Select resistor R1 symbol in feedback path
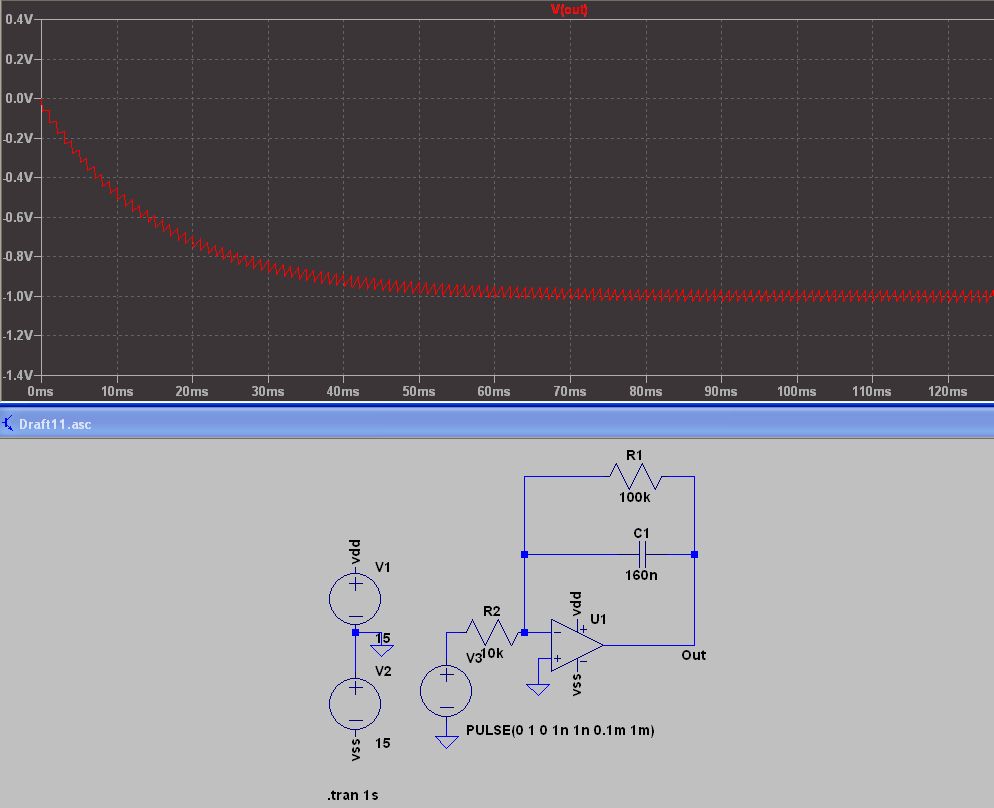The image size is (994, 808). coord(635,476)
